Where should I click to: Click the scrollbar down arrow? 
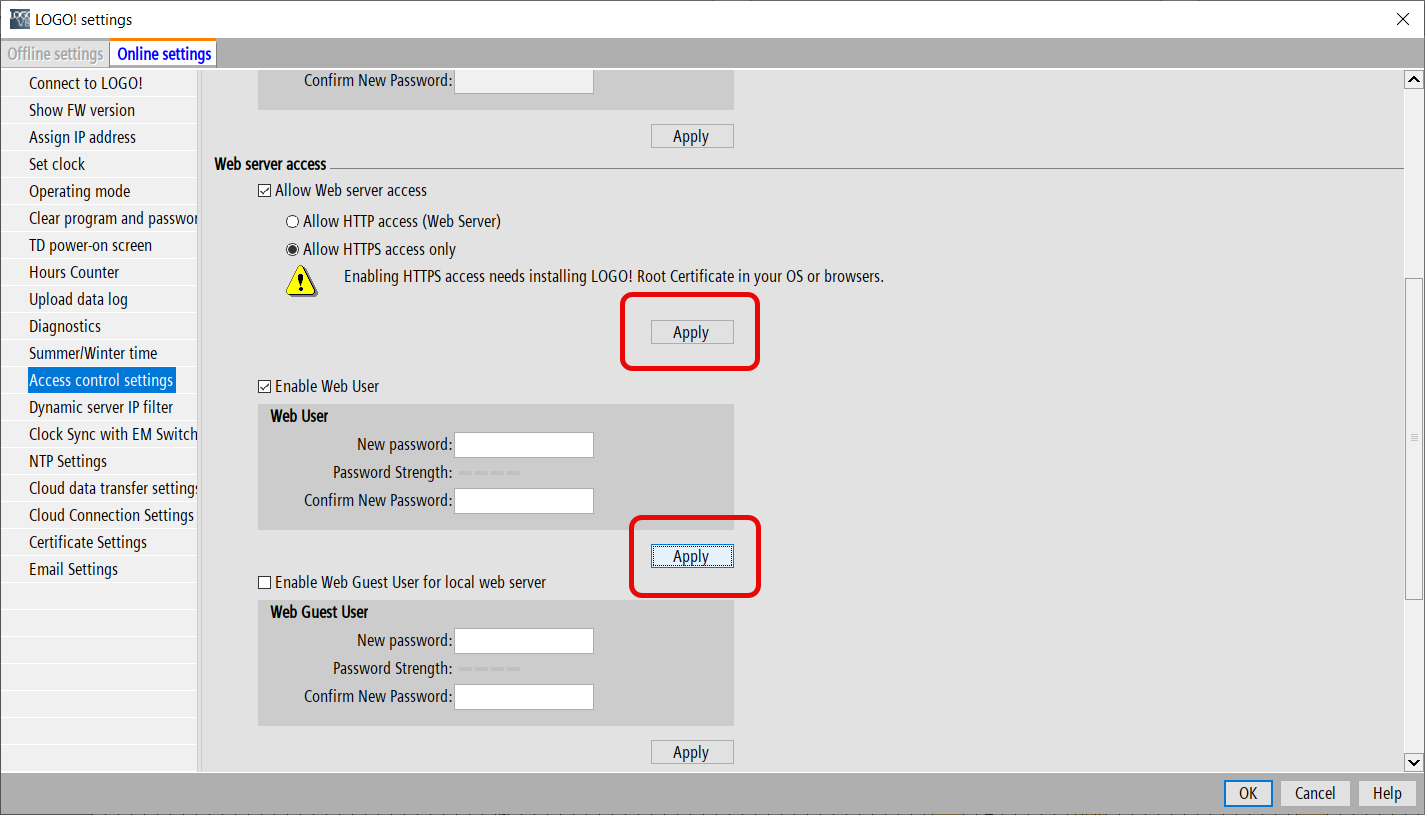1414,762
